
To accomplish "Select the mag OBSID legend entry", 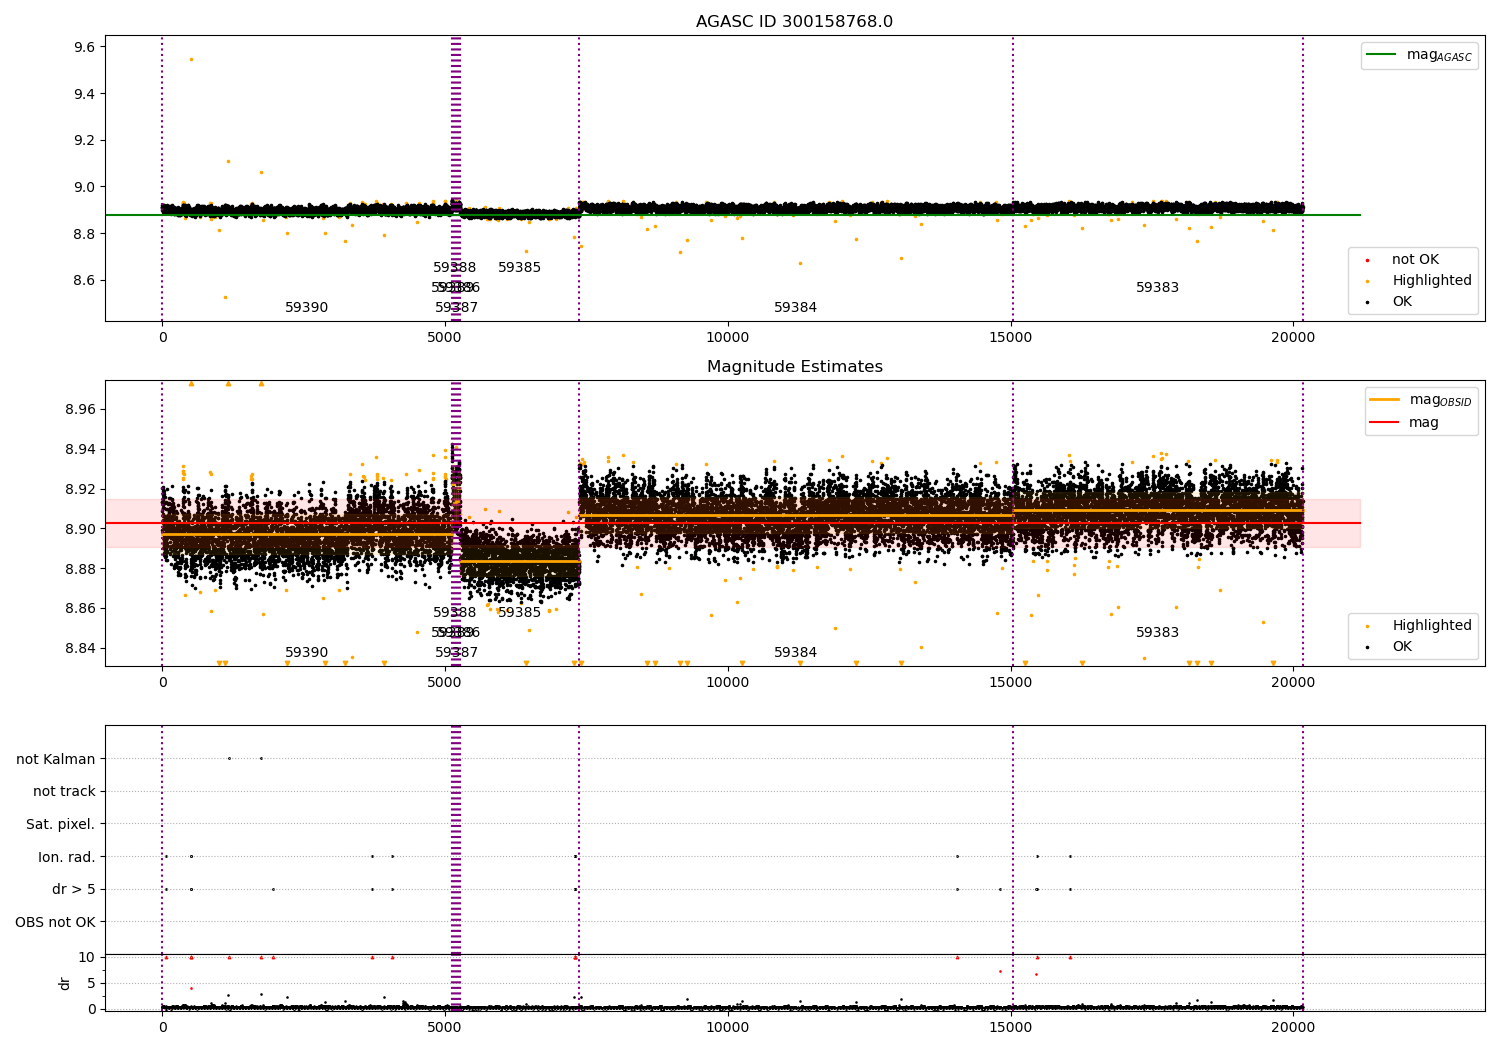I will [x=1419, y=400].
